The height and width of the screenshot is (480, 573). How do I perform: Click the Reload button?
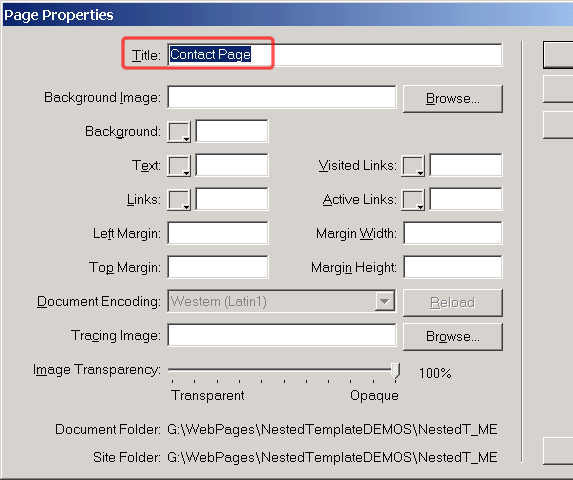453,302
